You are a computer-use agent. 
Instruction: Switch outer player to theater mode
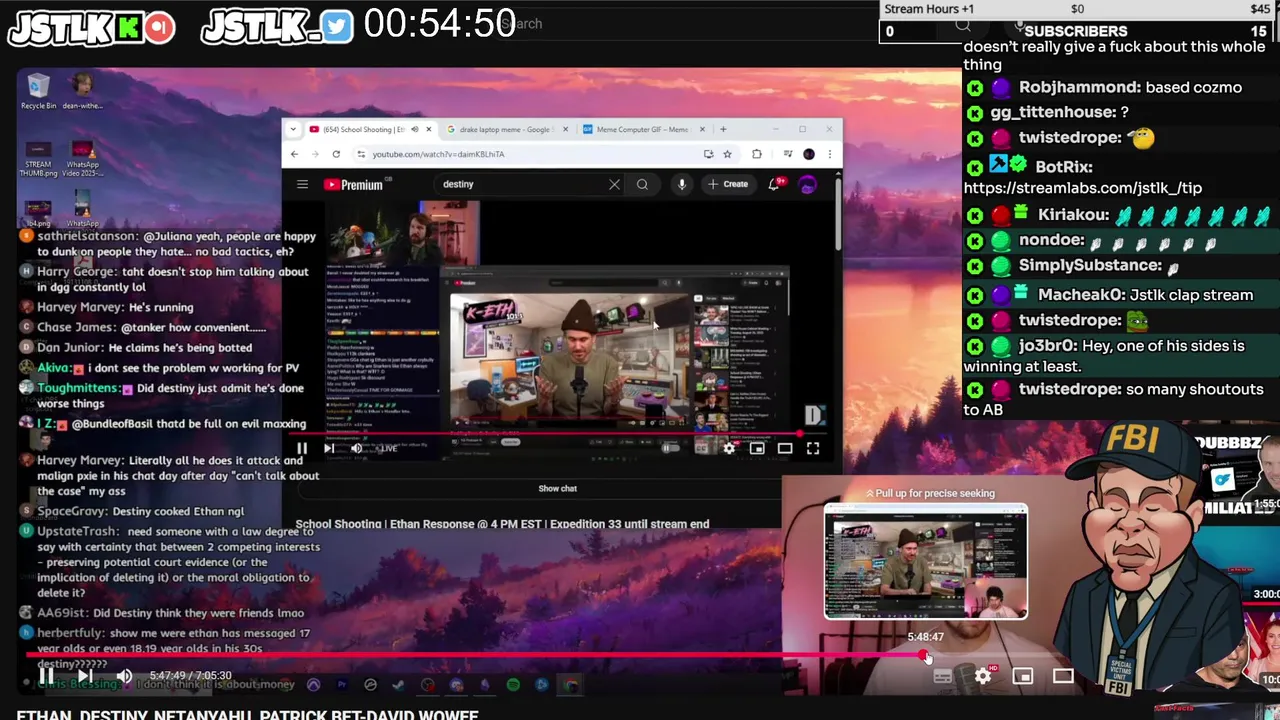[1063, 676]
